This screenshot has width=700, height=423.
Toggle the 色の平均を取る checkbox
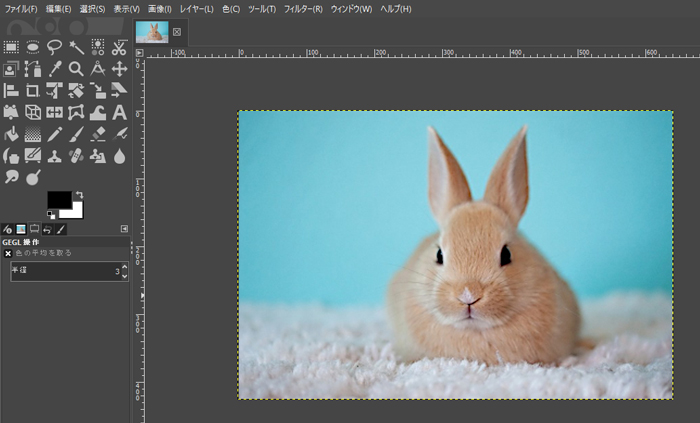8,254
